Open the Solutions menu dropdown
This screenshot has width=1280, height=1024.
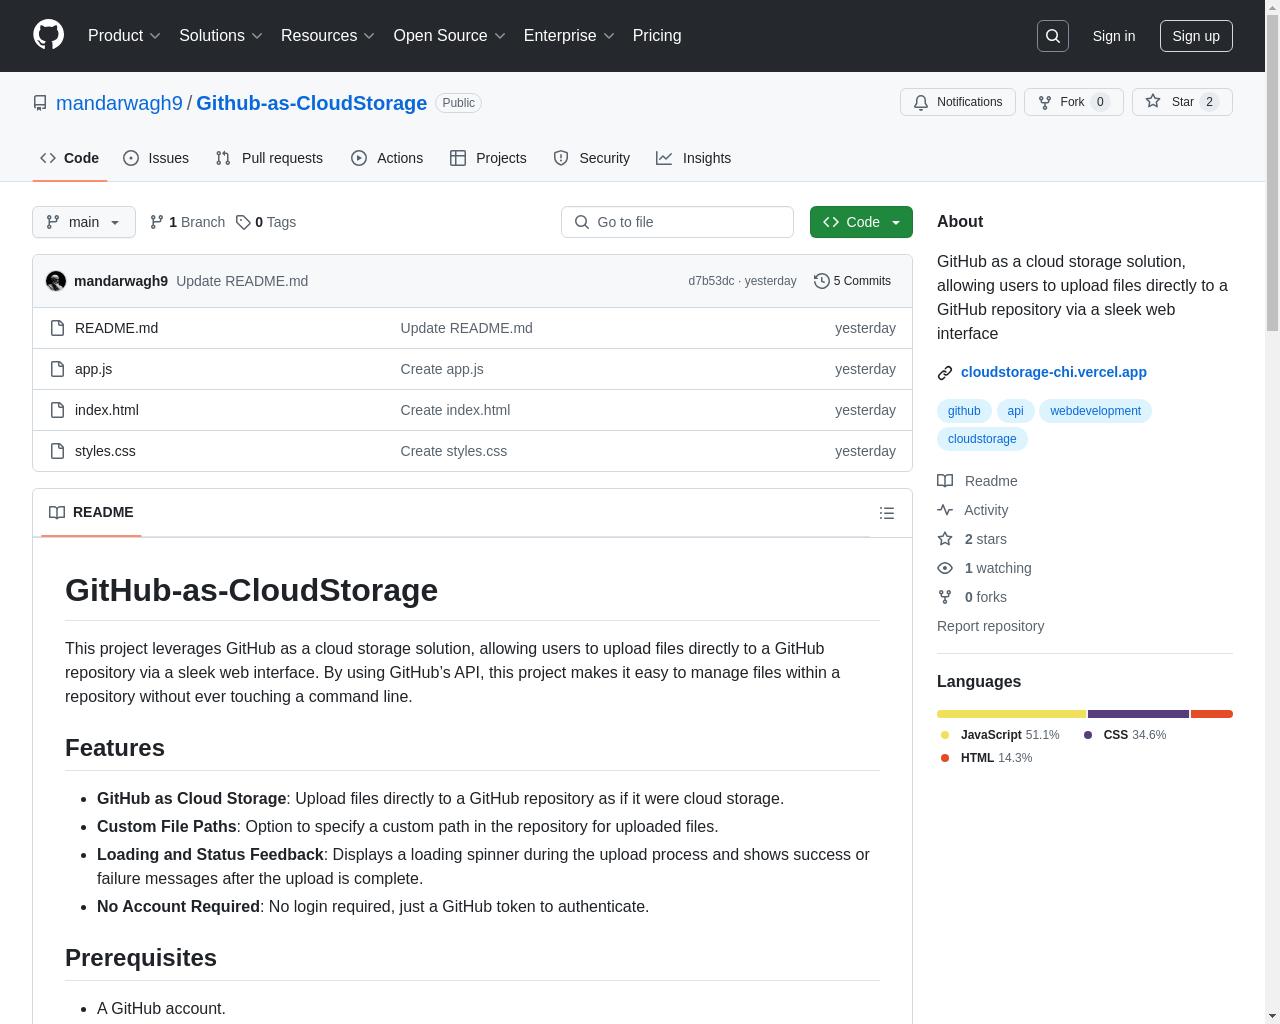221,35
